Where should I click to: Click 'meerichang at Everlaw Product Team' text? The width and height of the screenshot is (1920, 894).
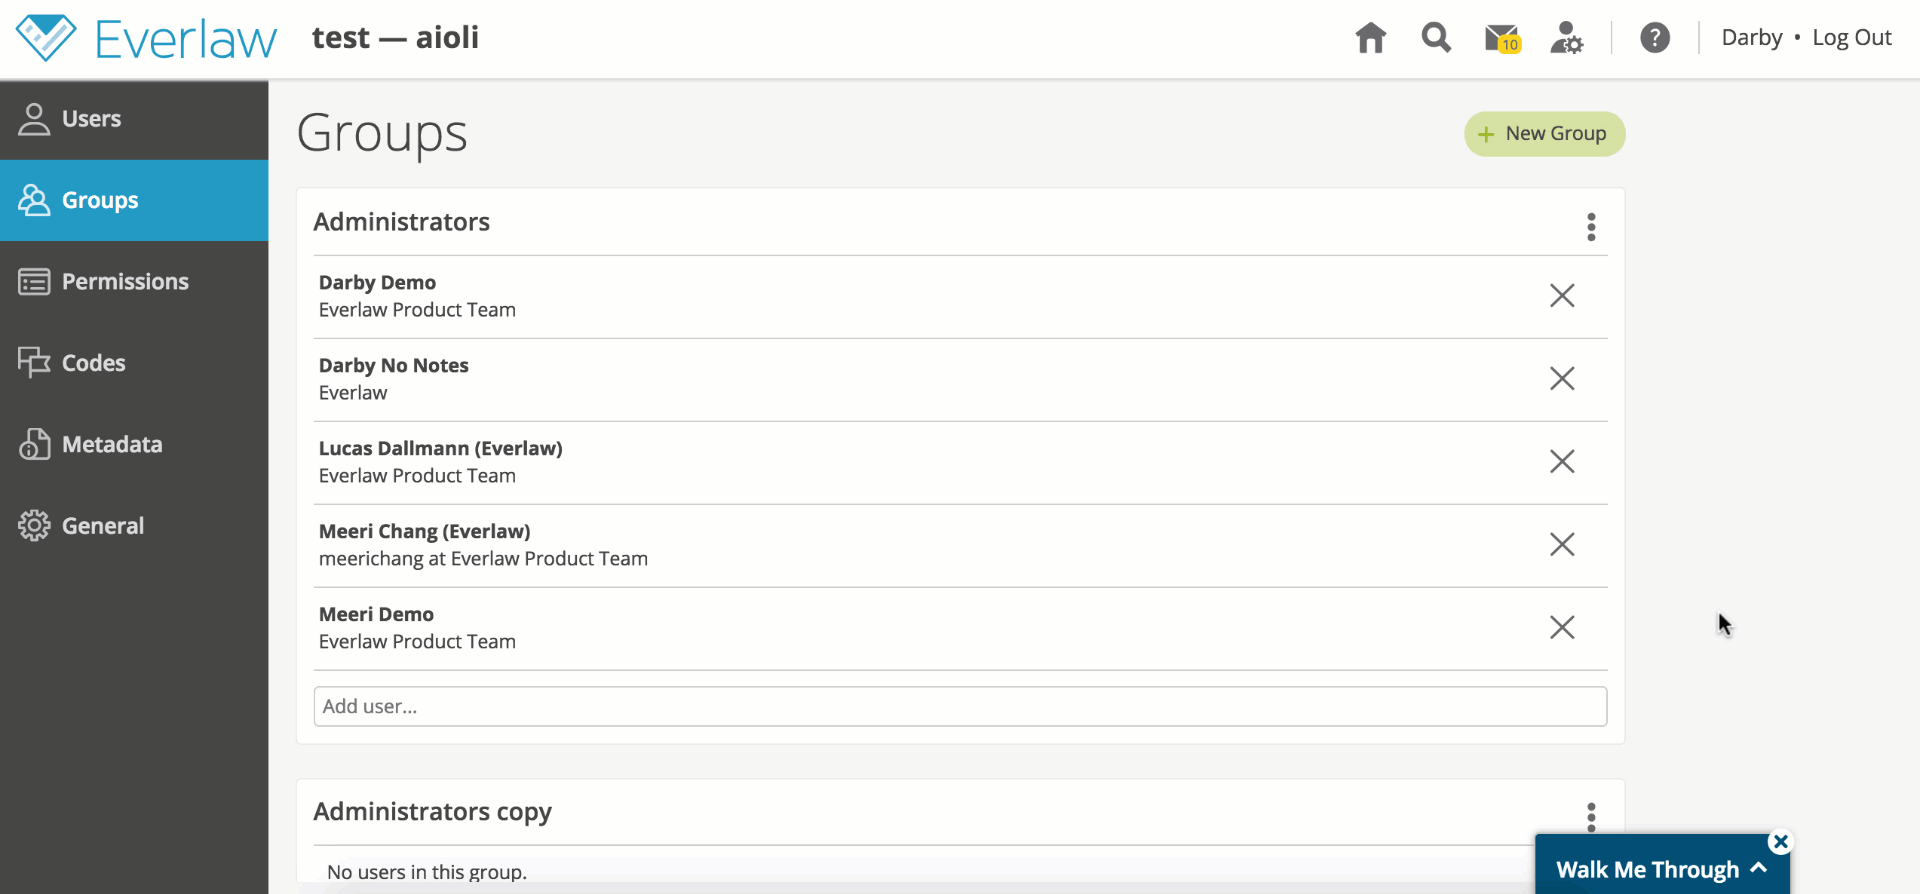coord(483,559)
